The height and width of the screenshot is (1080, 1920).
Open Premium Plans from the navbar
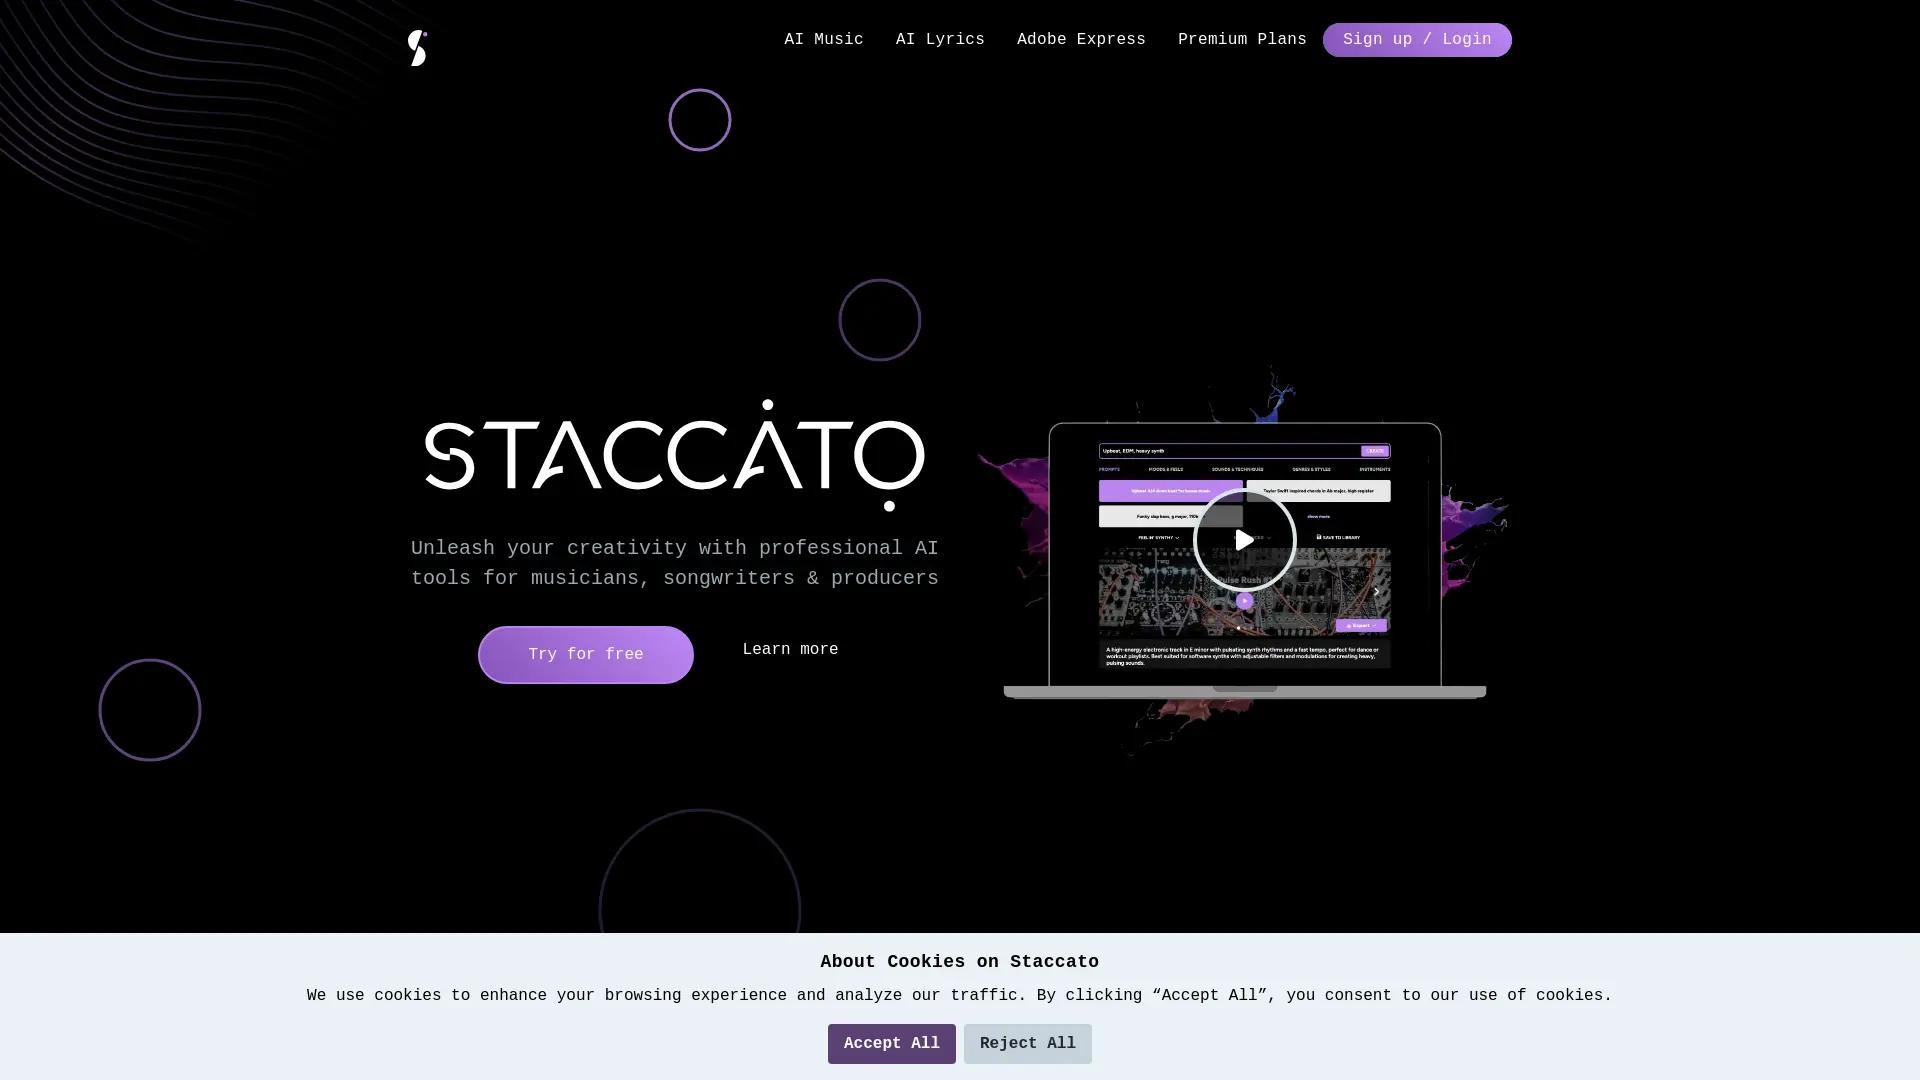click(1242, 39)
